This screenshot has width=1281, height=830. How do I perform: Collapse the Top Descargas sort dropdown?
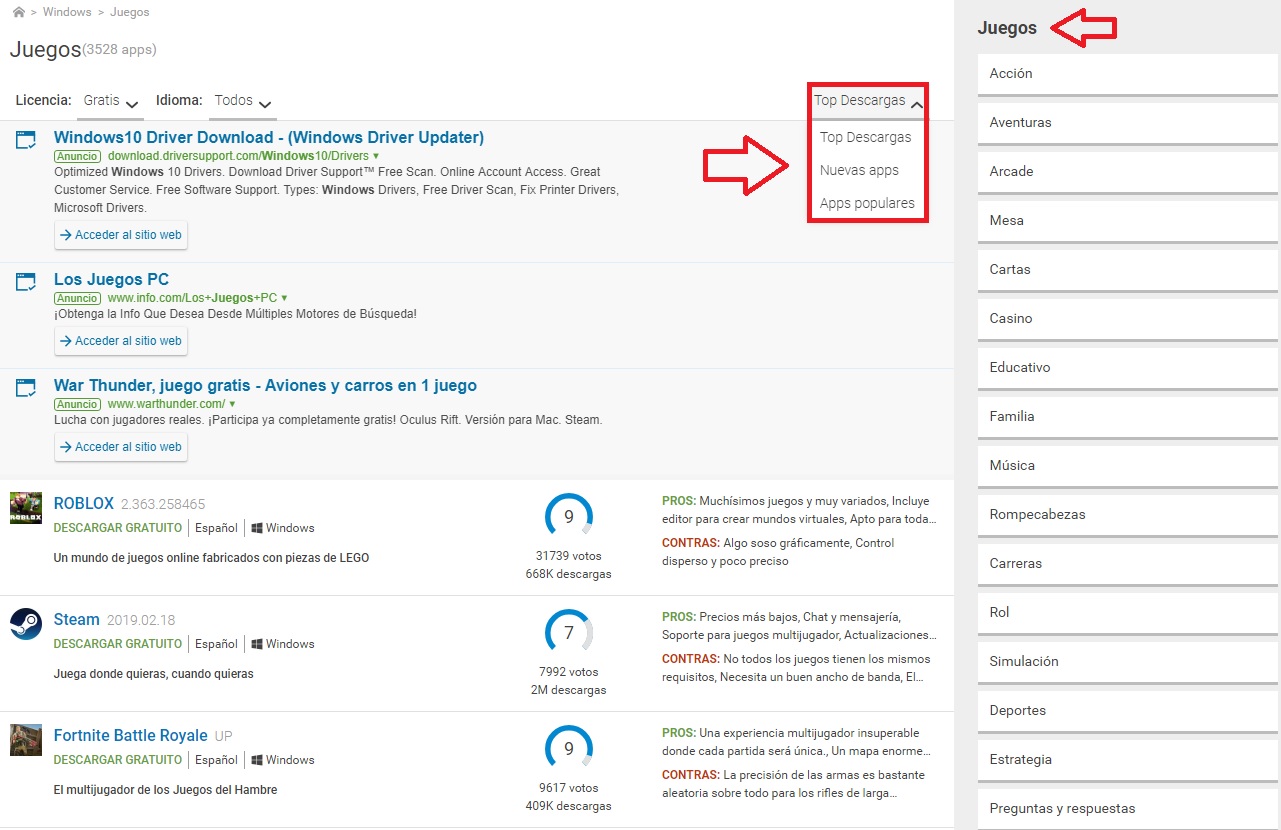click(x=868, y=101)
